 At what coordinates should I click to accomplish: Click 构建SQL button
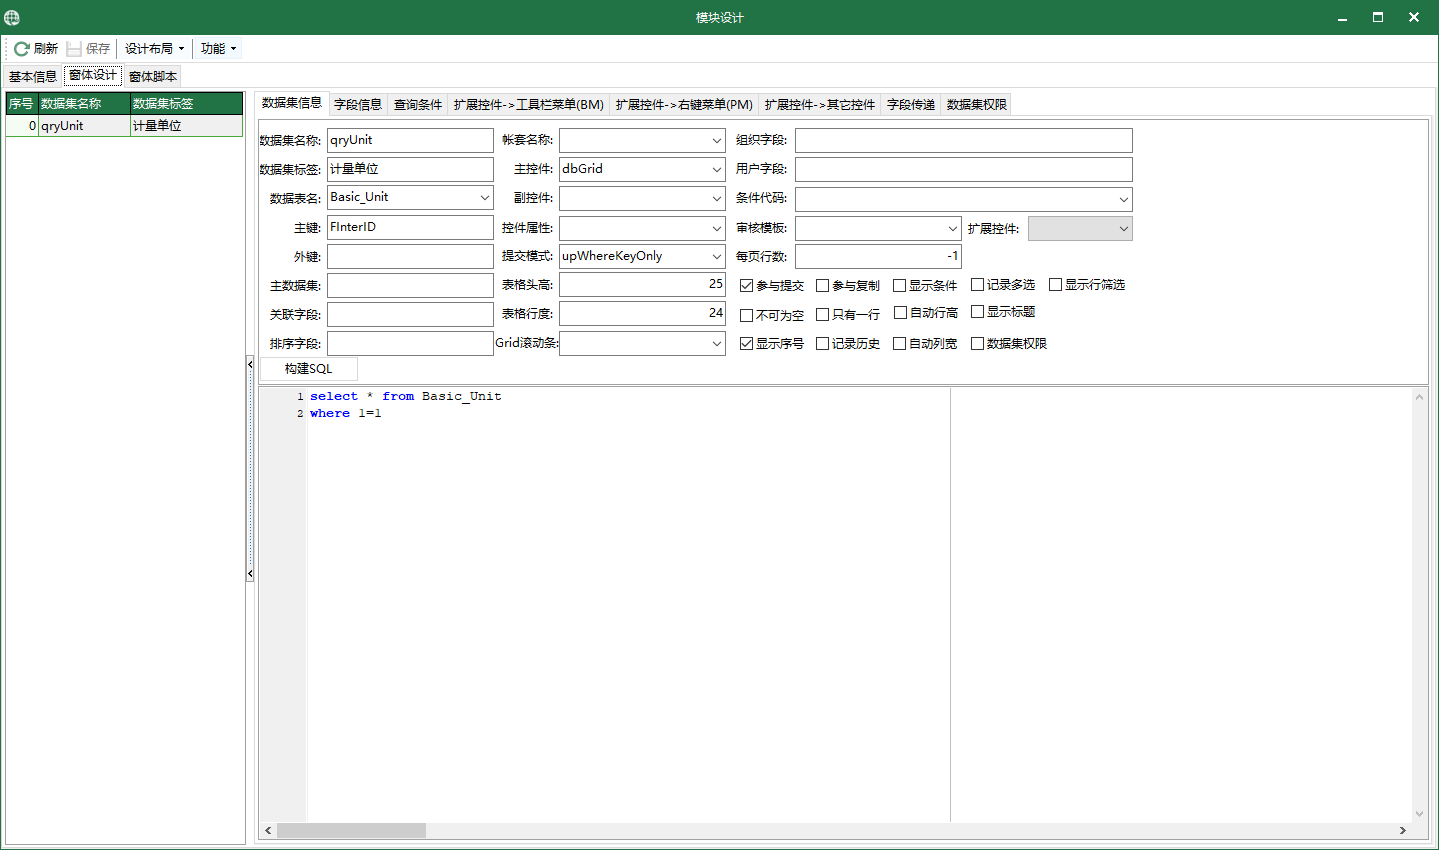[x=308, y=369]
